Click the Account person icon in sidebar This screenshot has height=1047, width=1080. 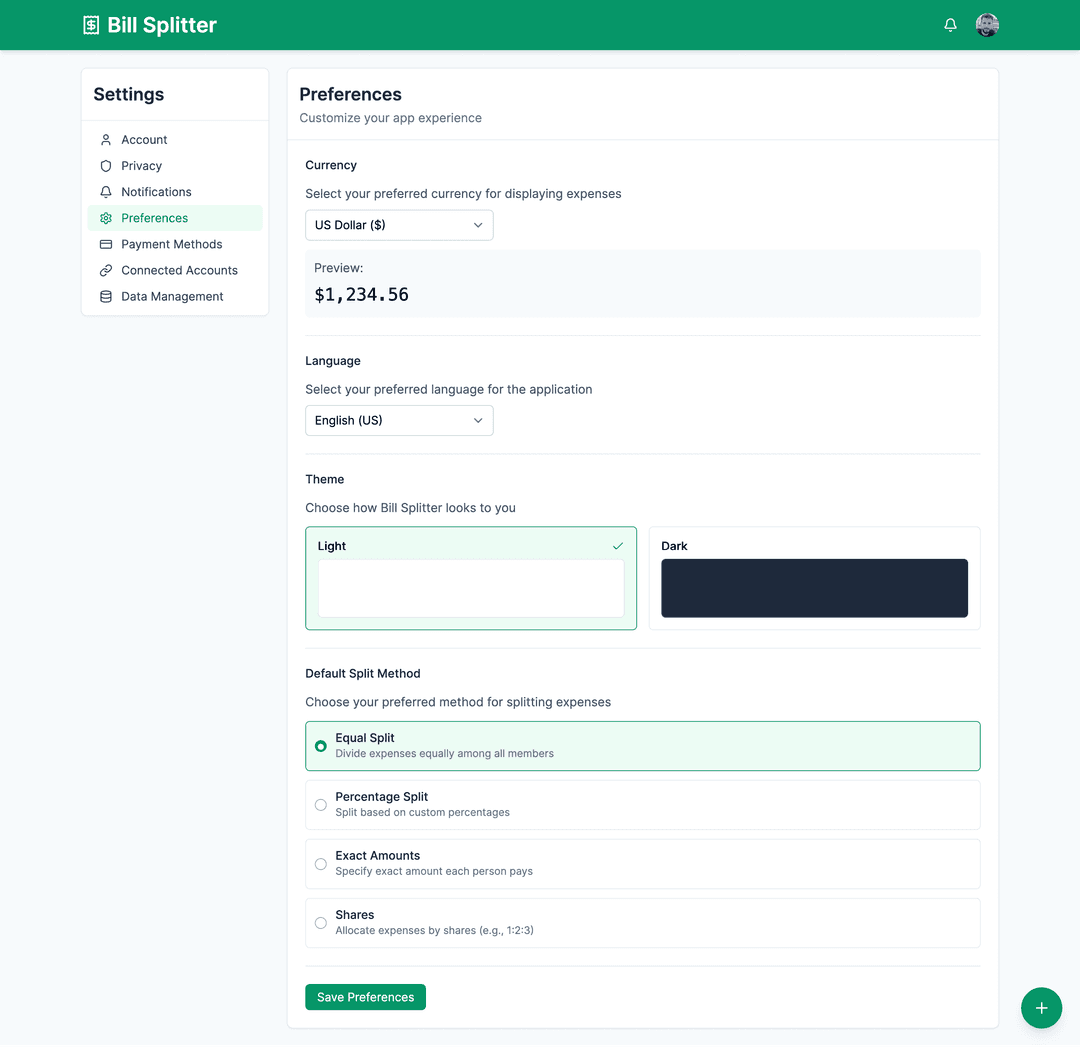tap(105, 139)
